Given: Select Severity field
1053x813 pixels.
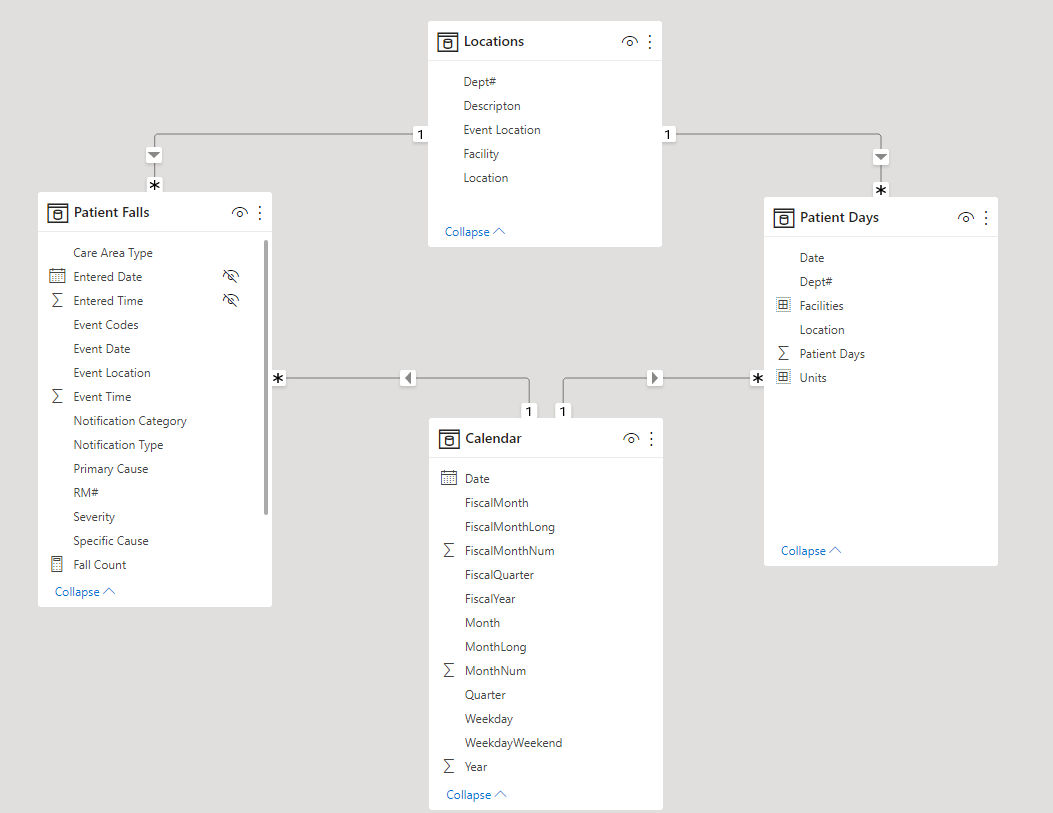Looking at the screenshot, I should click(x=94, y=517).
